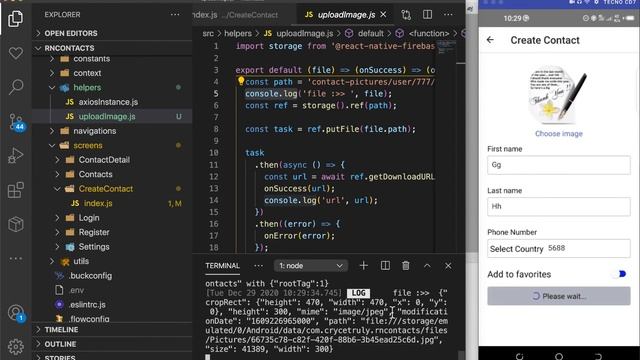This screenshot has width=640, height=360.
Task: Close the terminal panel
Action: [448, 266]
